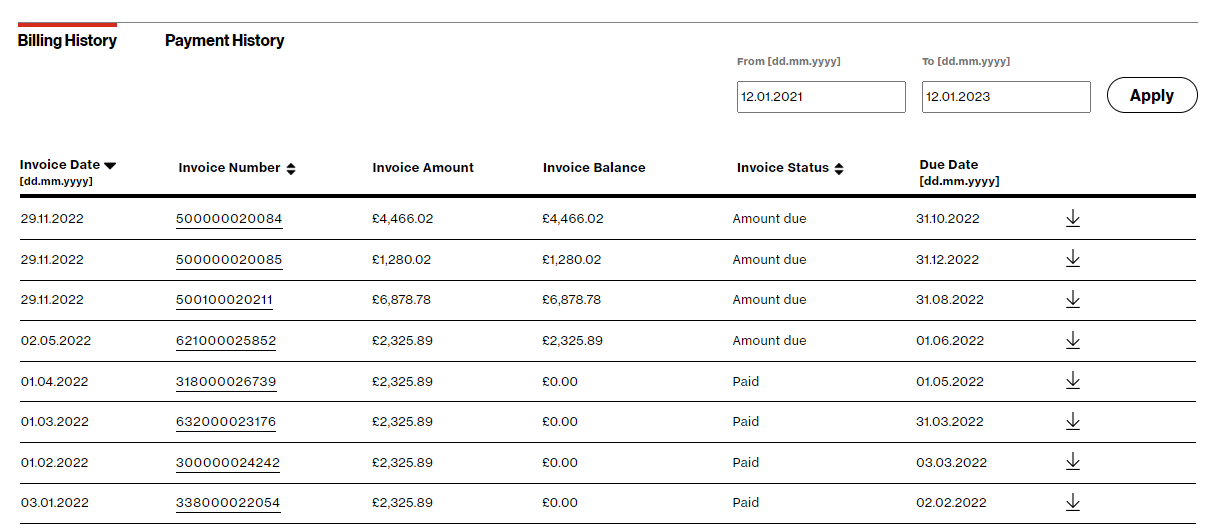Focus the To date input field
Viewport: 1210px width, 531px height.
point(1006,97)
